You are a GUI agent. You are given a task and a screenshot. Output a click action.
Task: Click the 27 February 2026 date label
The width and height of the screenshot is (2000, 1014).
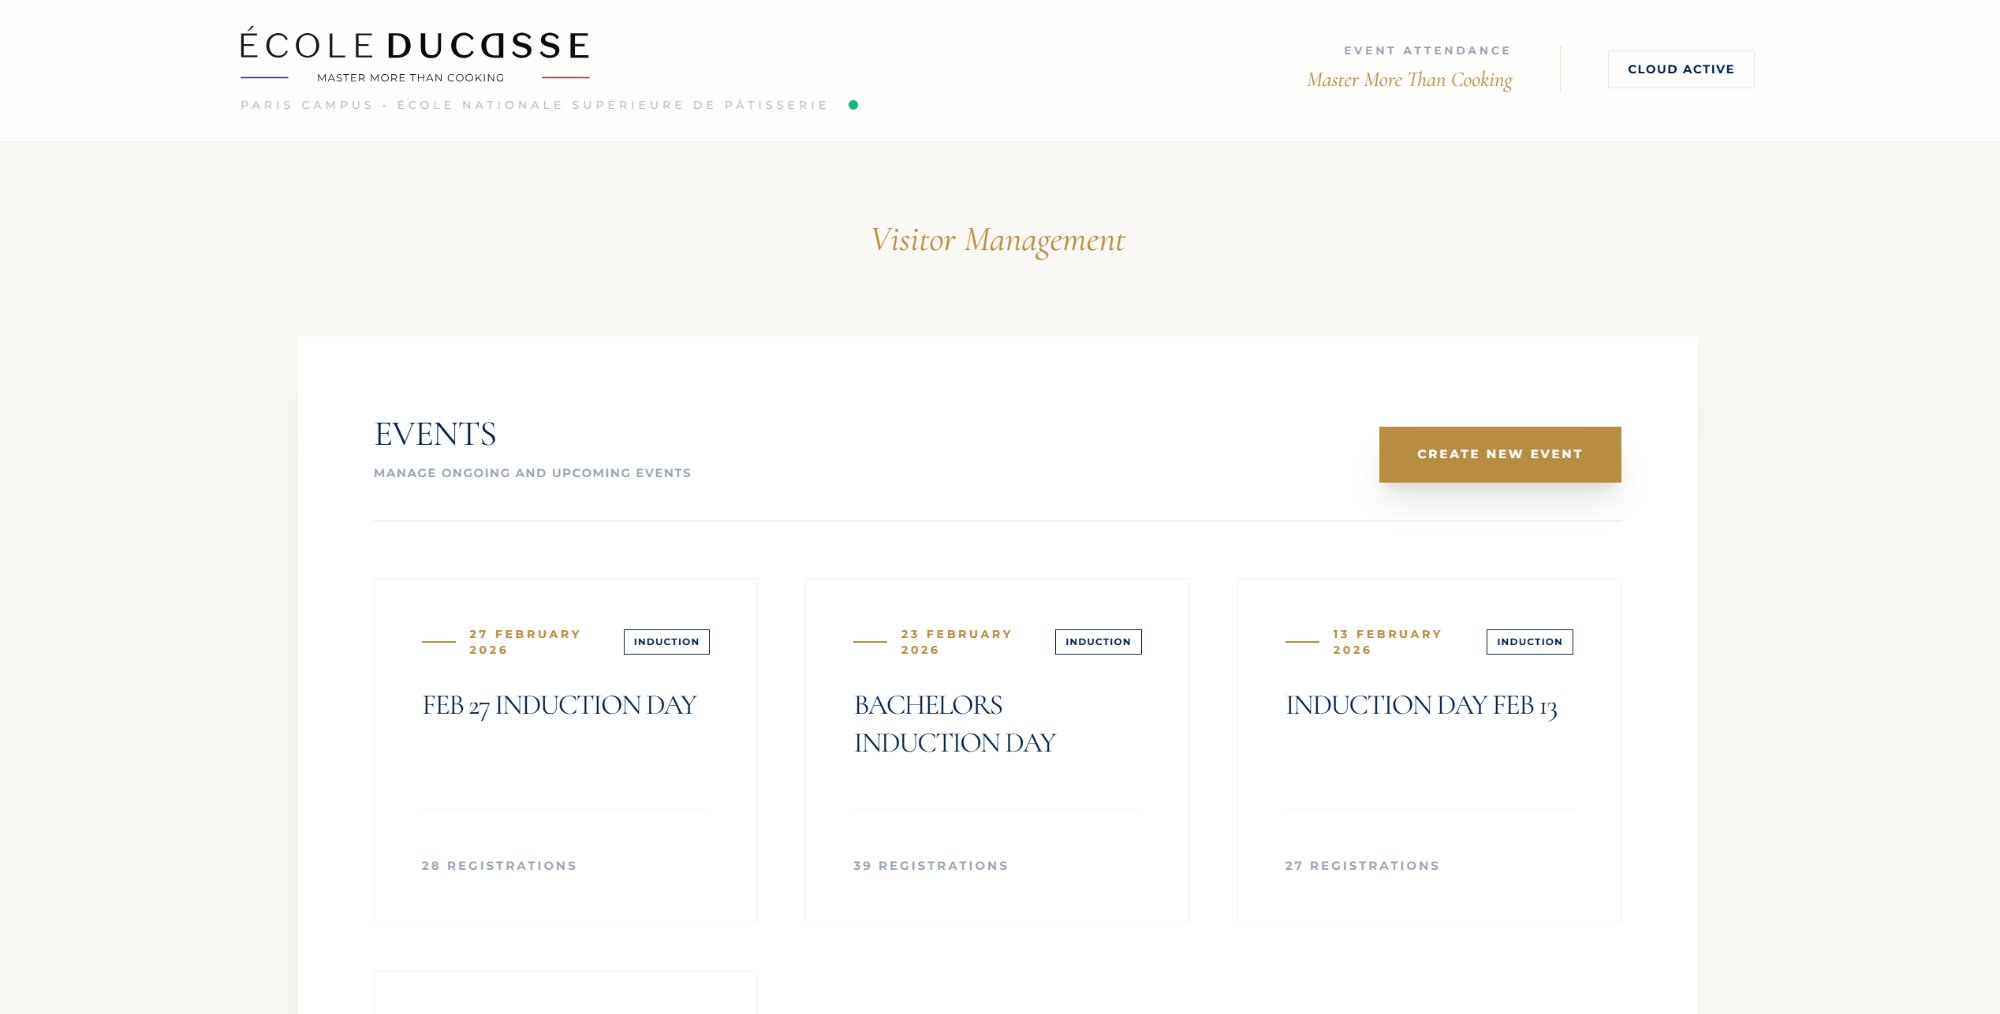click(524, 642)
